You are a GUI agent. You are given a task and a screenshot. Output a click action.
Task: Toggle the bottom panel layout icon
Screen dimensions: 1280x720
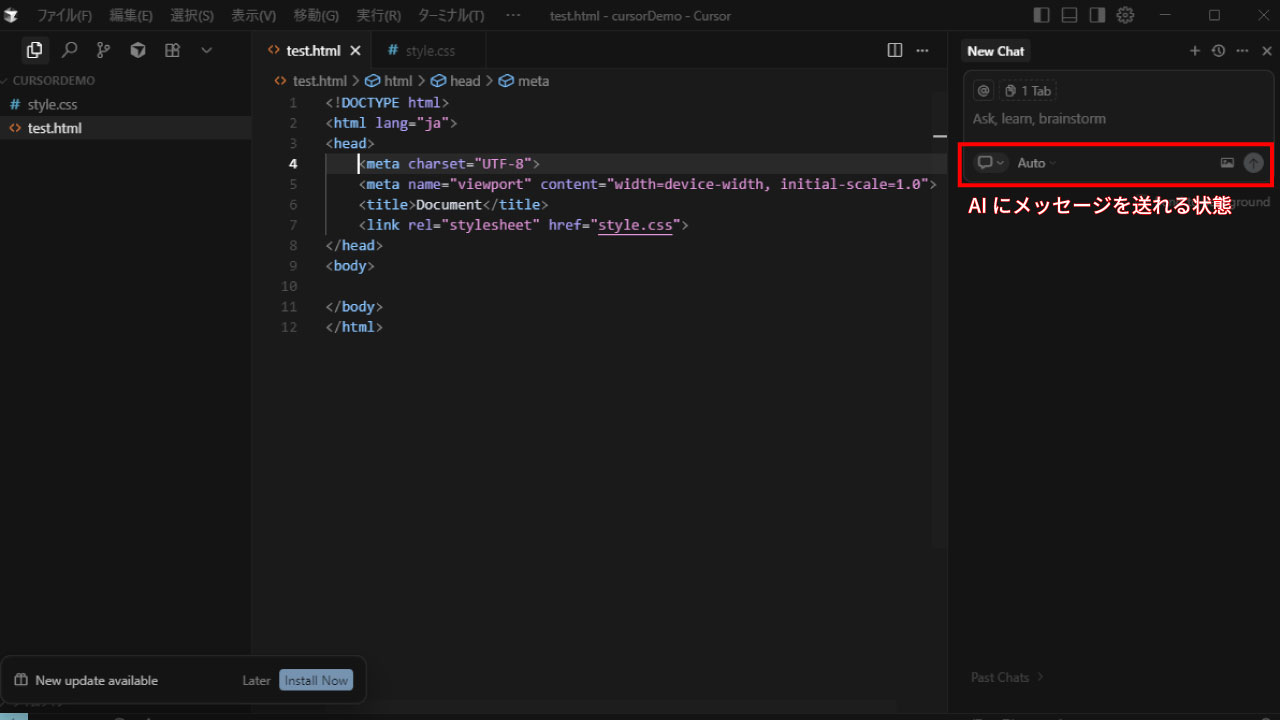click(x=1069, y=15)
